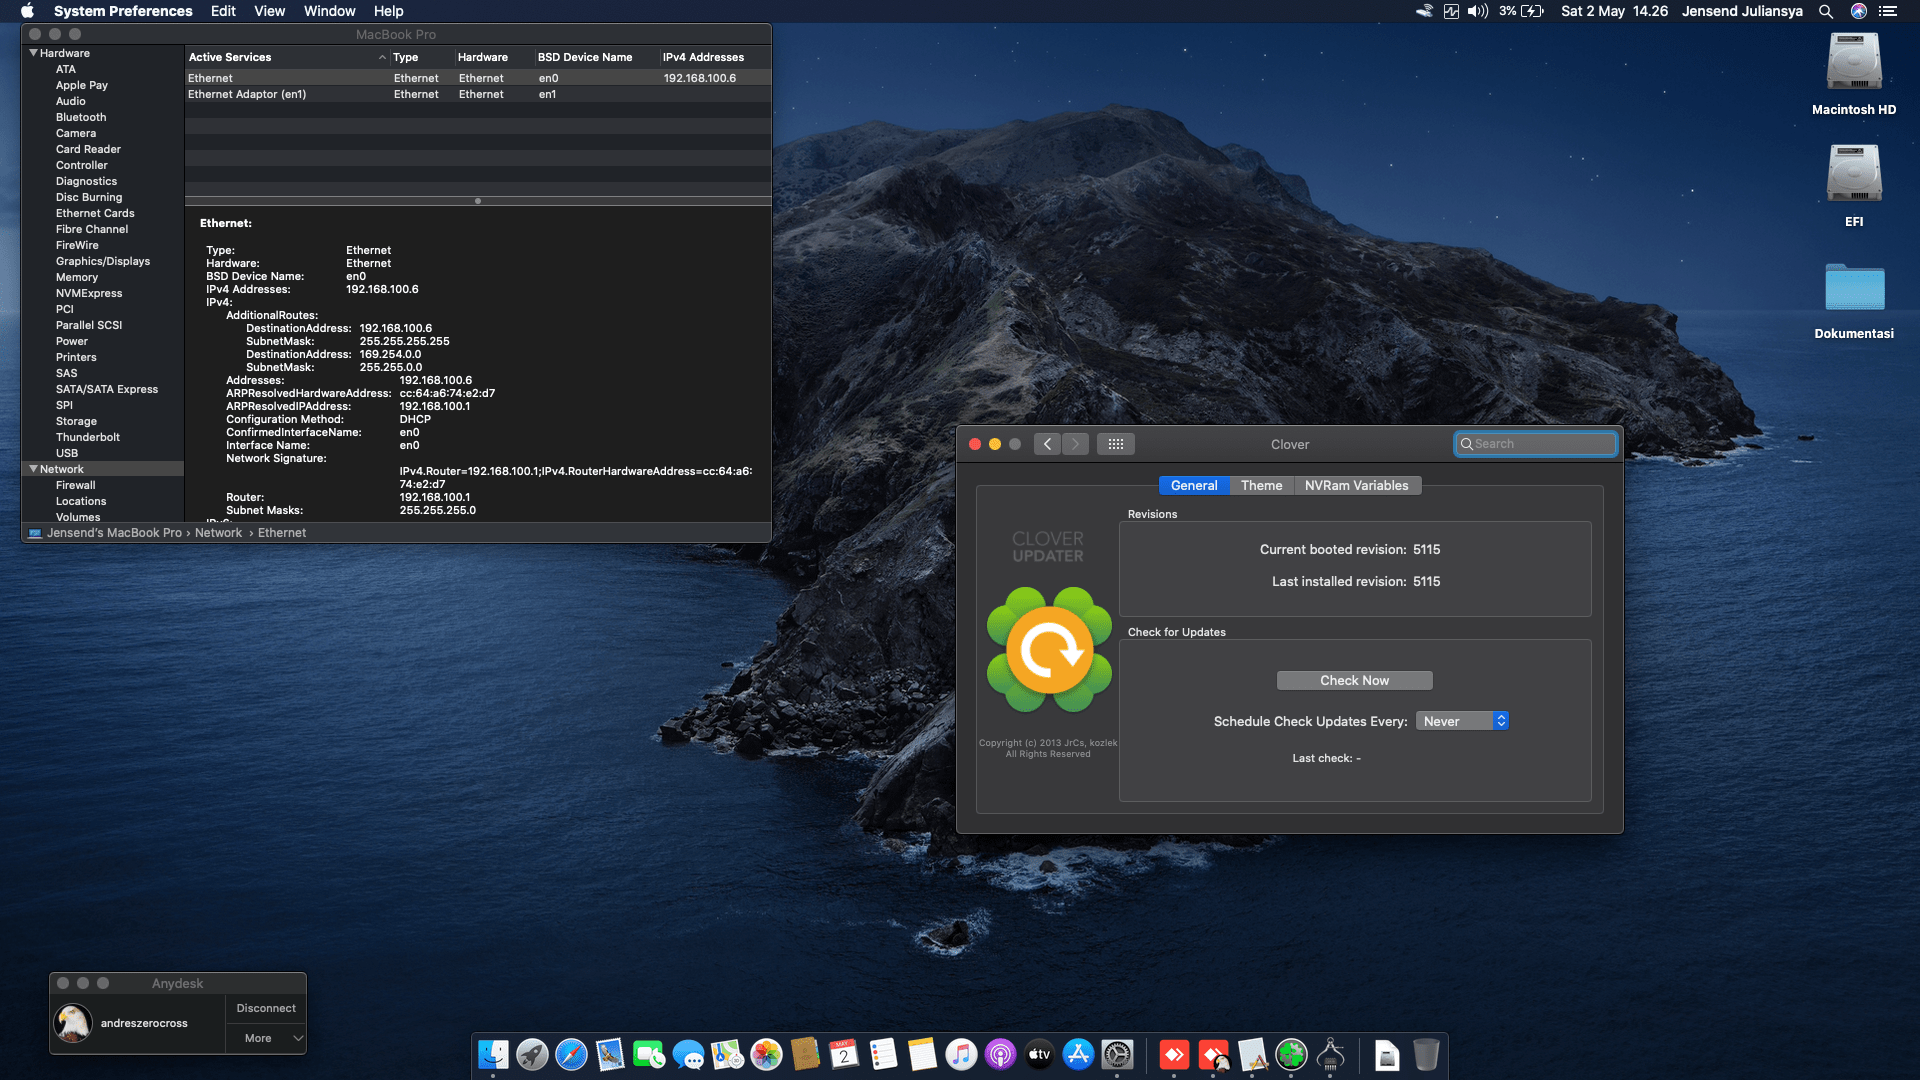
Task: Open Apple TV icon in dock
Action: point(1039,1054)
